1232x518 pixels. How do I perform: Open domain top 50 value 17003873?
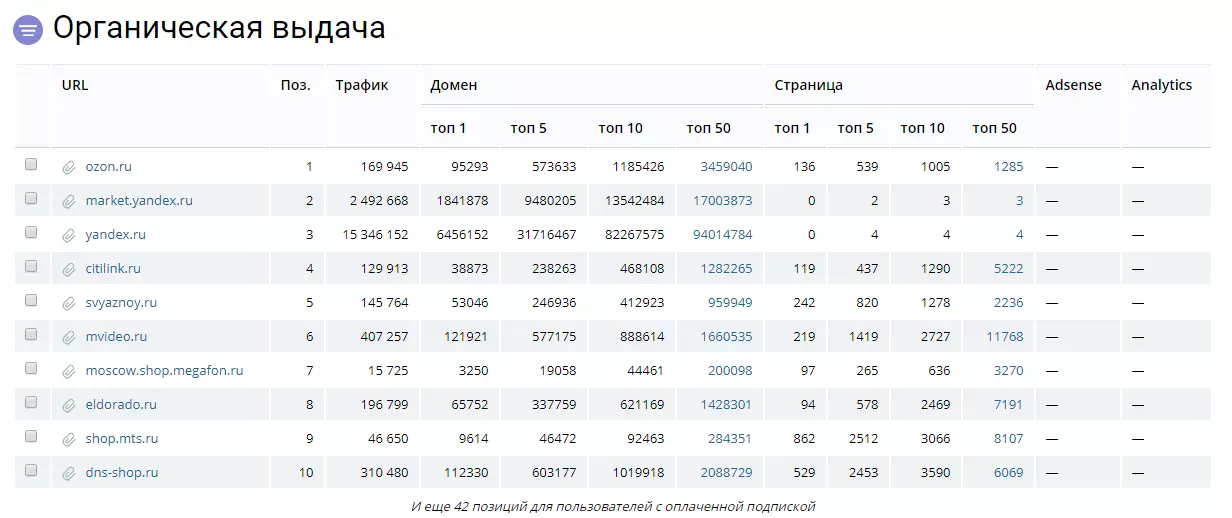point(722,201)
